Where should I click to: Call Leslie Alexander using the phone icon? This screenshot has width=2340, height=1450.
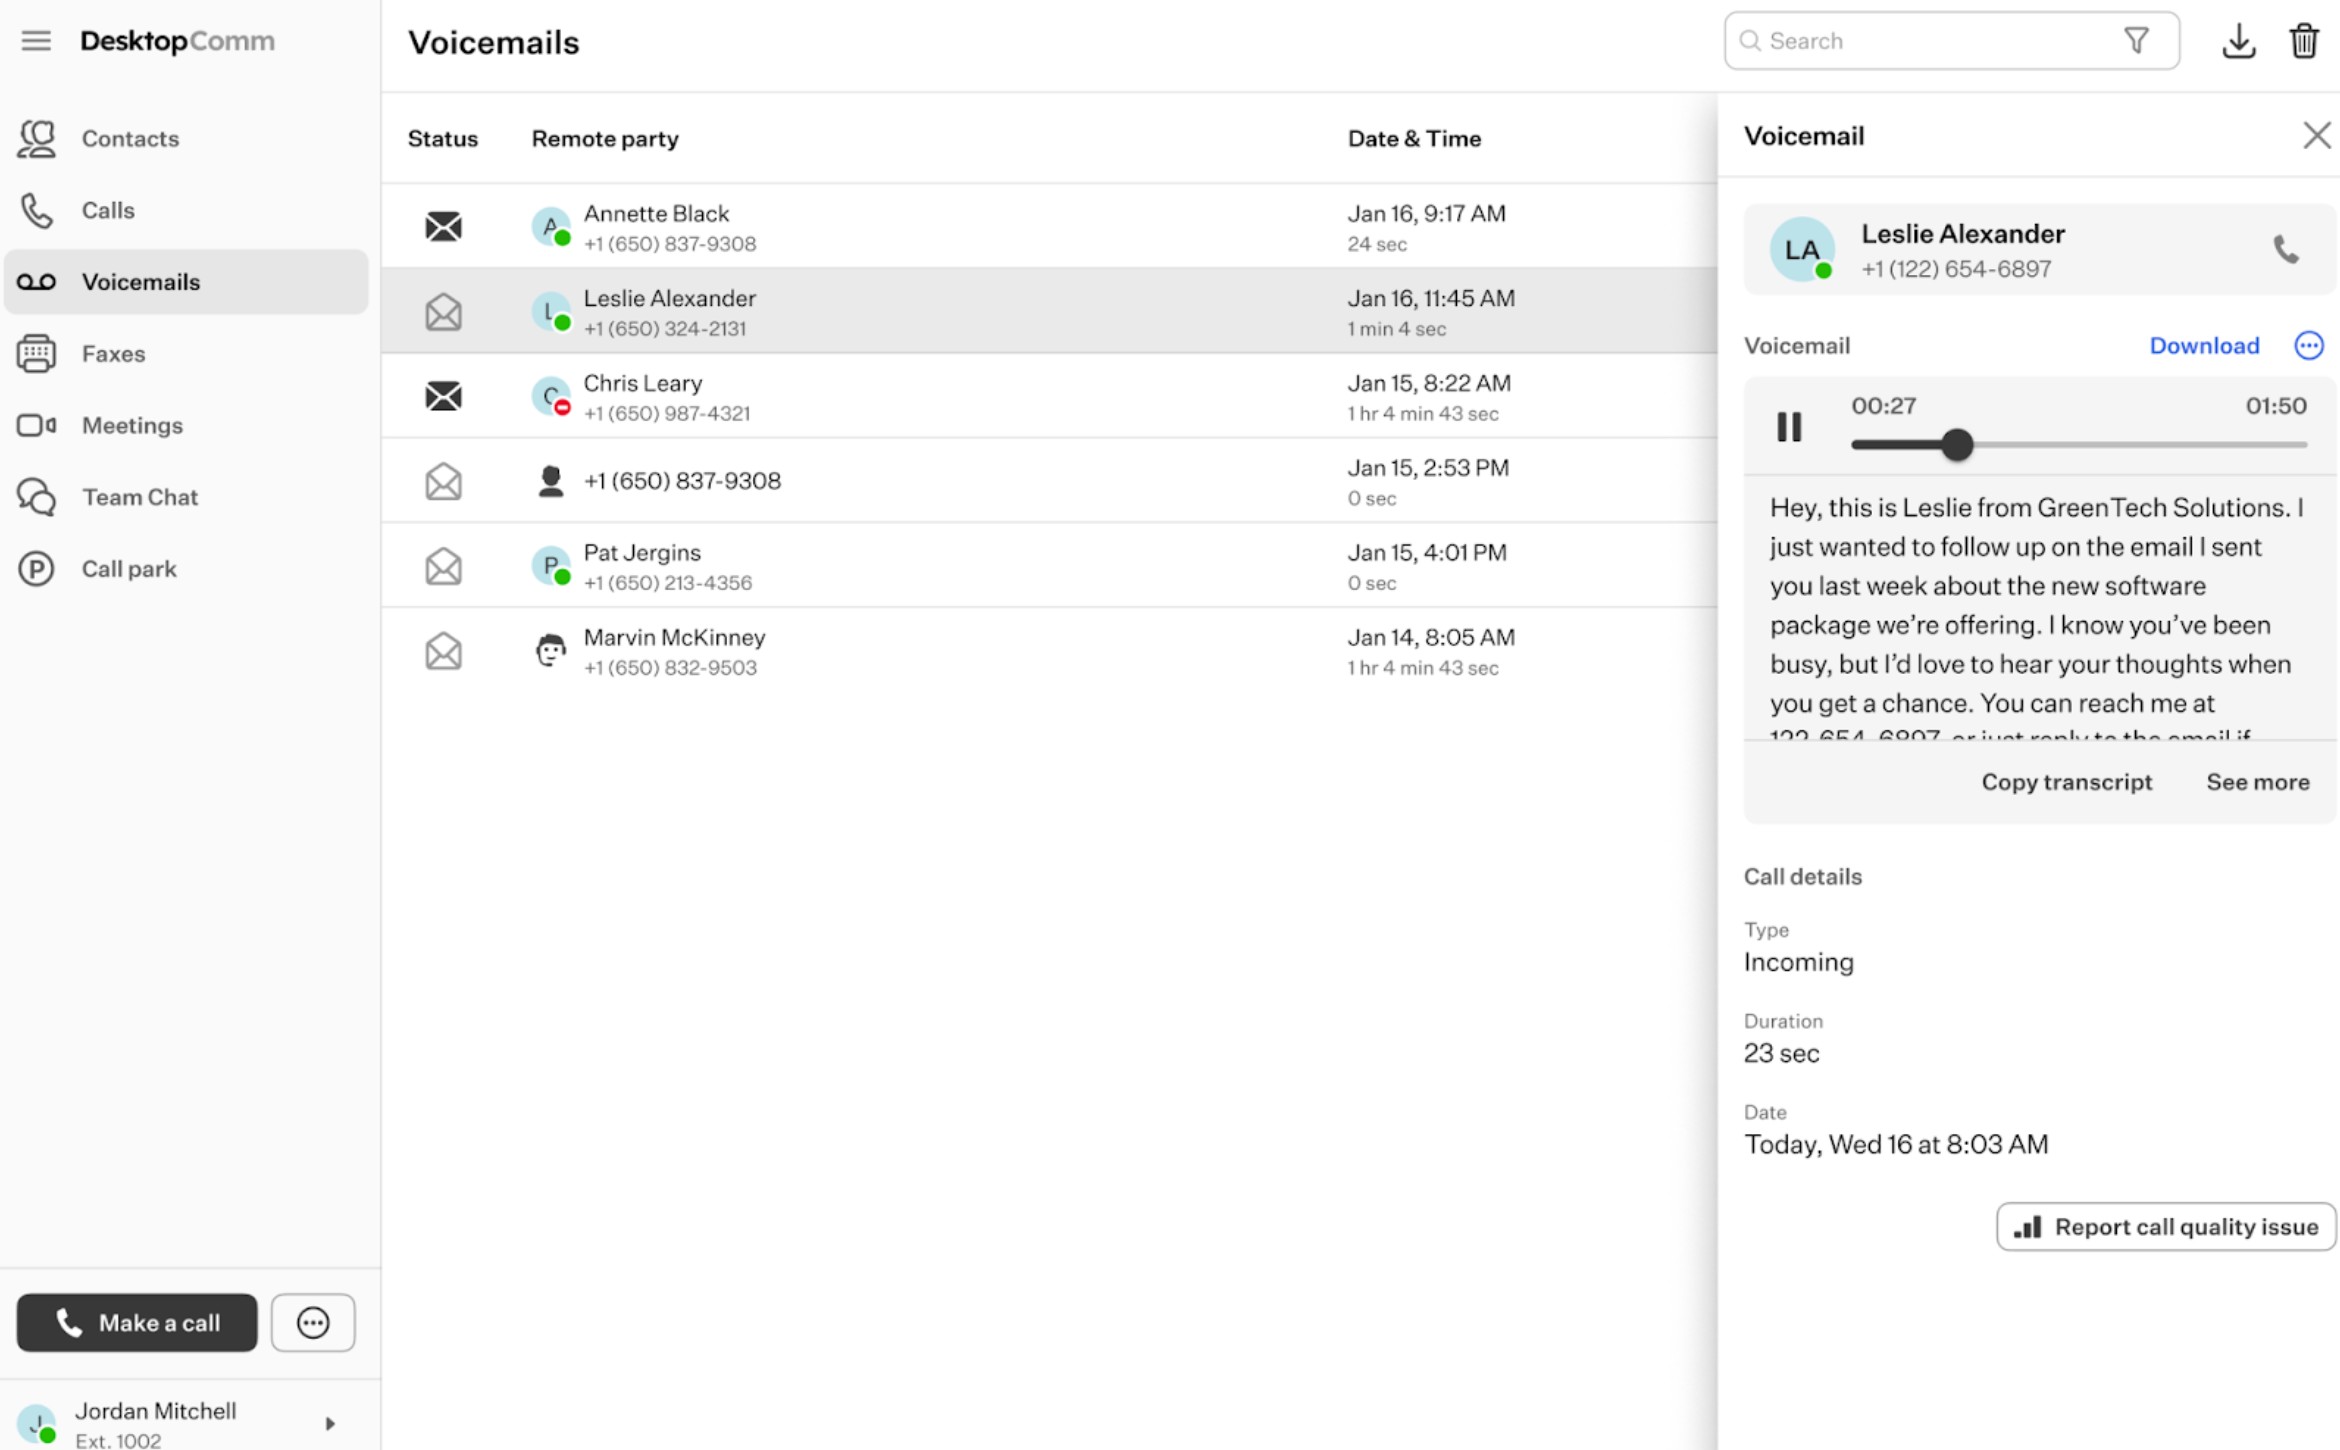[x=2285, y=249]
